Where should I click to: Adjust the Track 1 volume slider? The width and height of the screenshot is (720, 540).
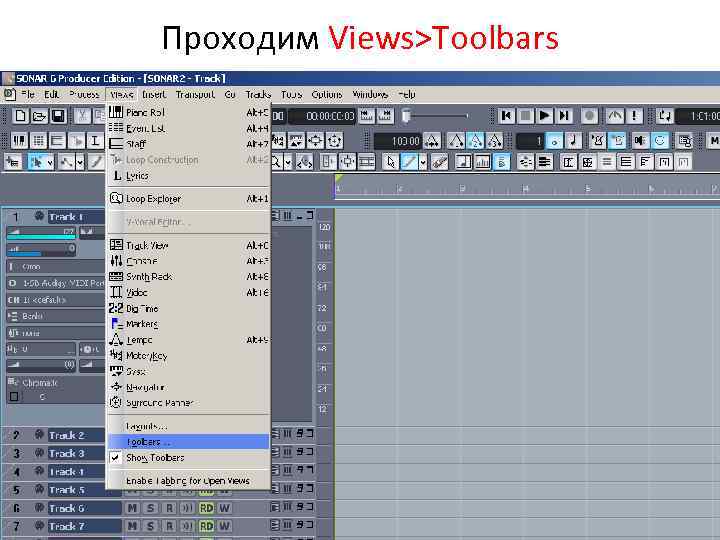[42, 233]
